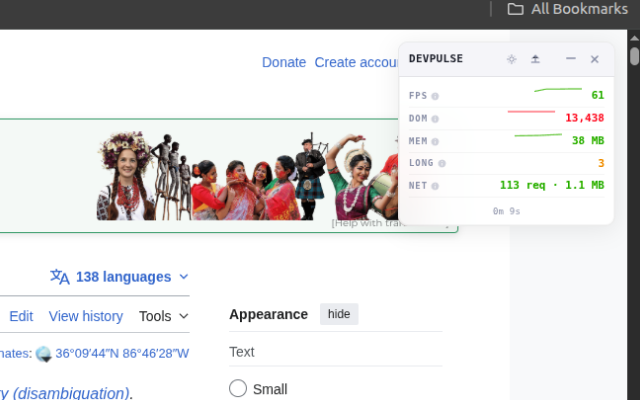
Task: Expand the 138 languages dropdown
Action: (x=119, y=277)
